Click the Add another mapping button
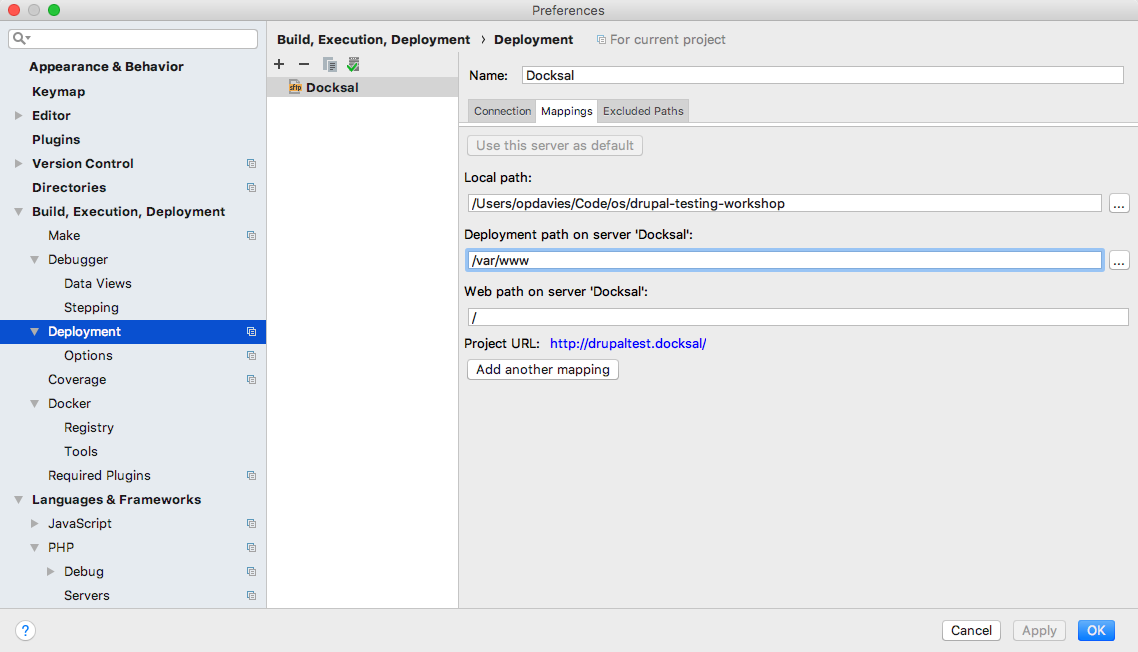The image size is (1138, 652). [x=543, y=369]
